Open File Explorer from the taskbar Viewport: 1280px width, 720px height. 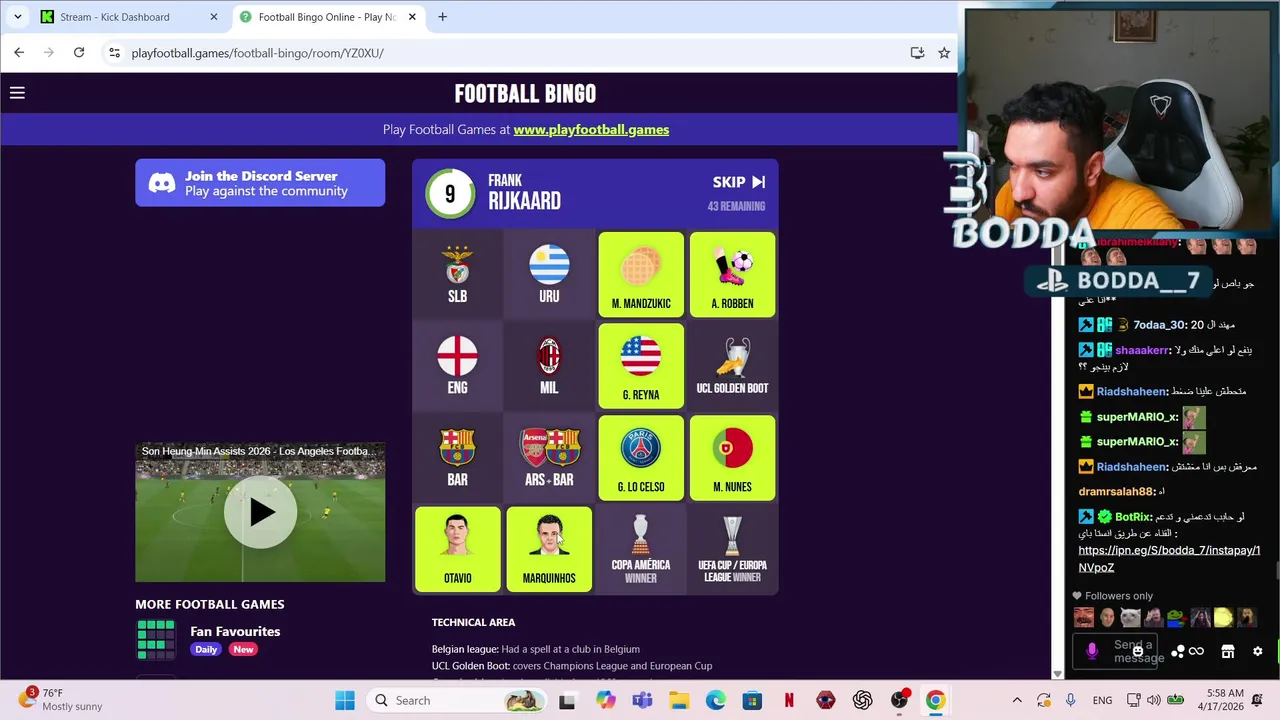[678, 700]
